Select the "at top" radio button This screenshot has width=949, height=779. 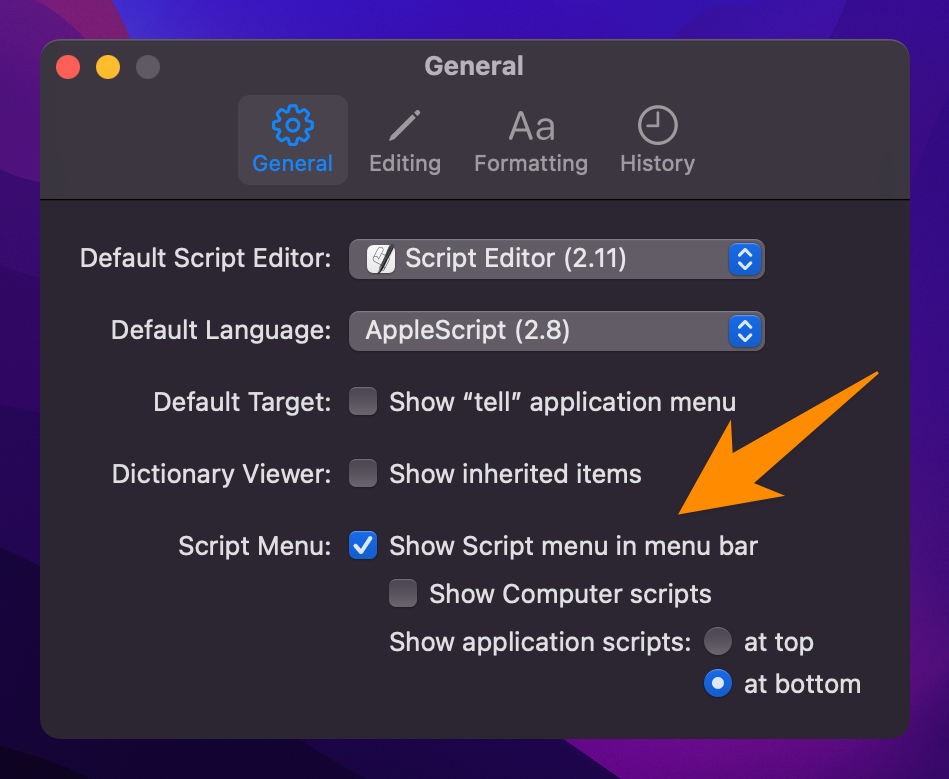click(x=718, y=641)
